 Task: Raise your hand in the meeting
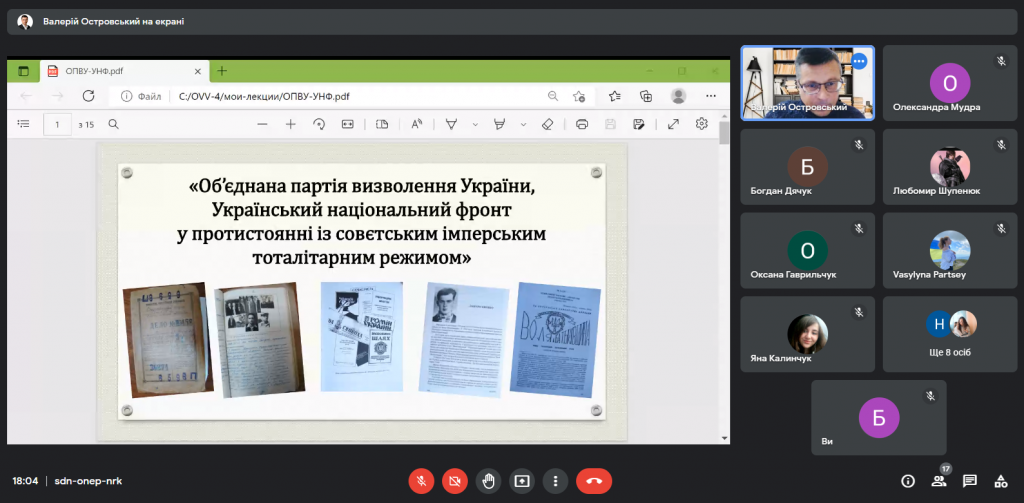pyautogui.click(x=488, y=481)
